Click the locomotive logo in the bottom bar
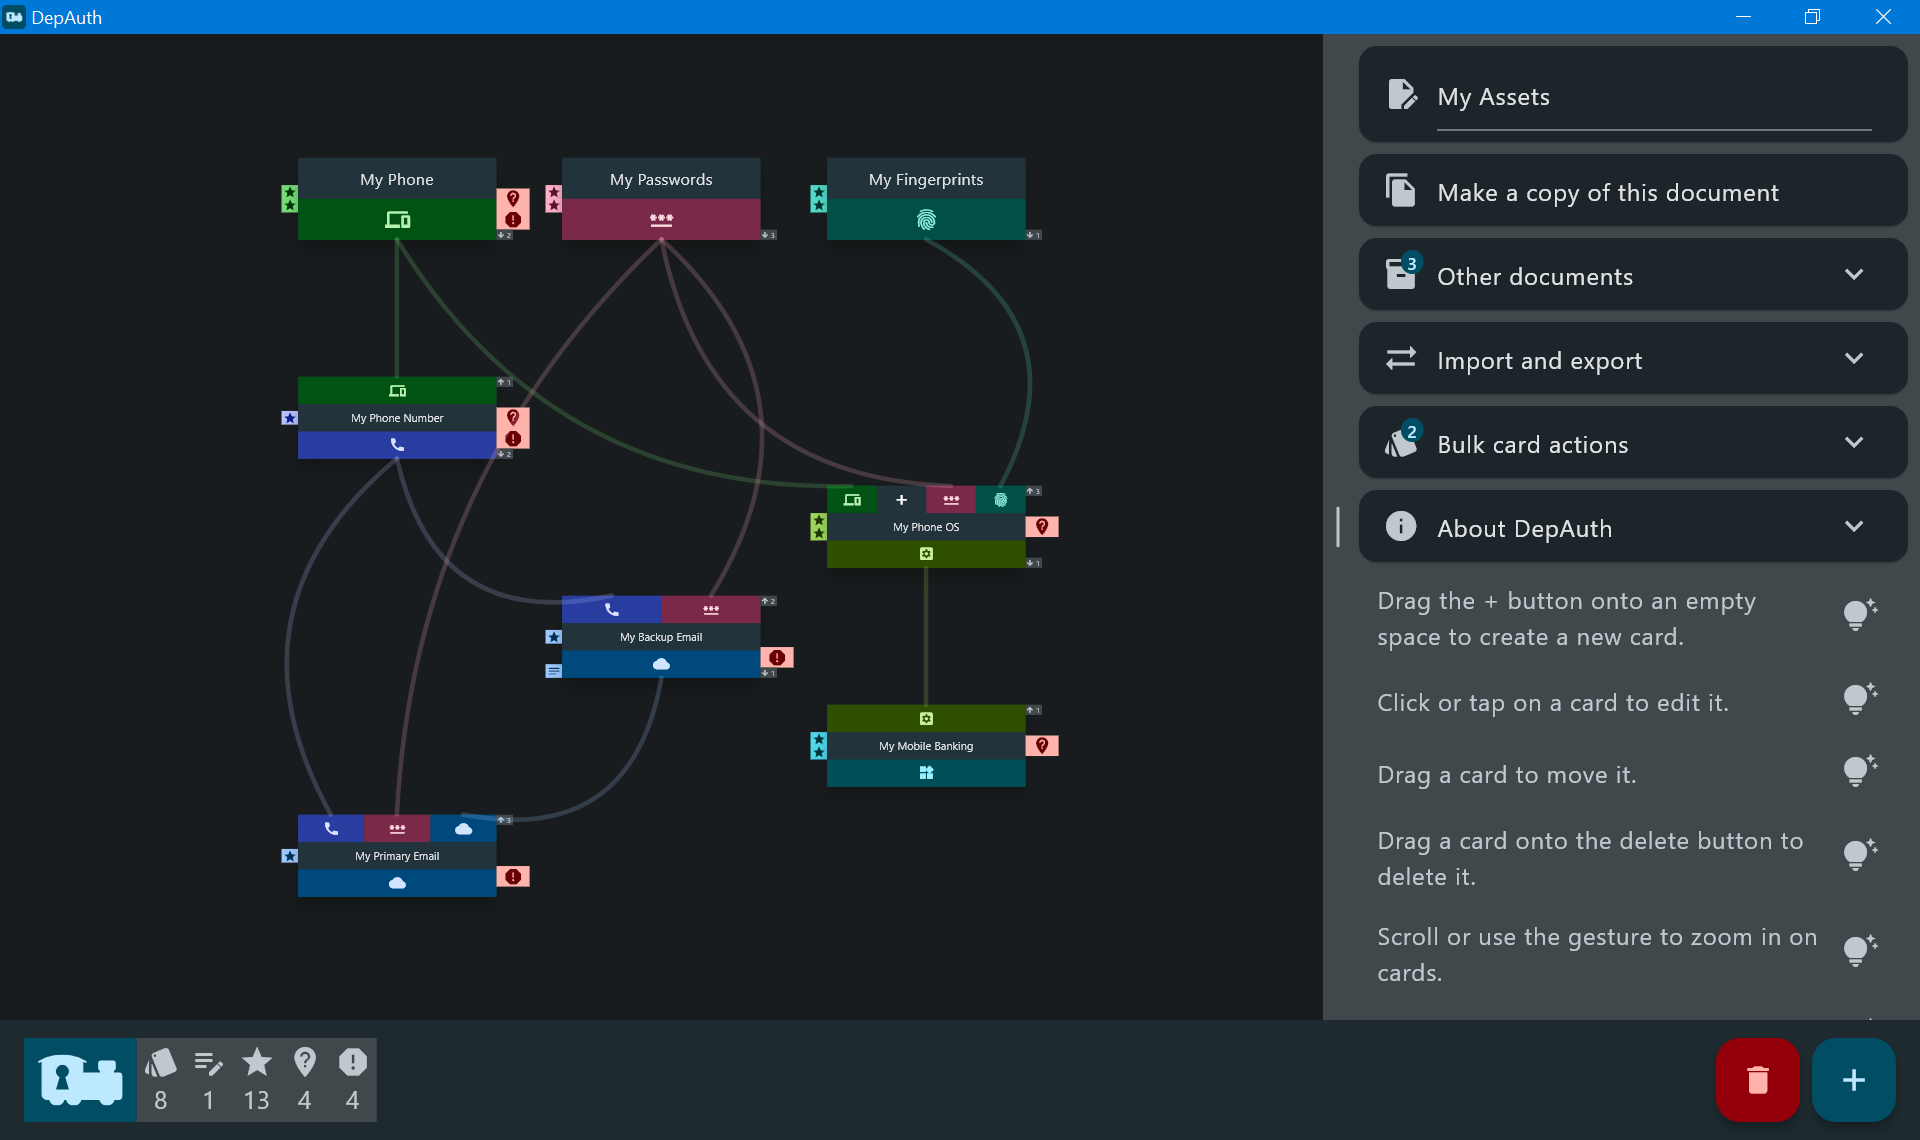Viewport: 1920px width, 1140px height. click(x=80, y=1080)
